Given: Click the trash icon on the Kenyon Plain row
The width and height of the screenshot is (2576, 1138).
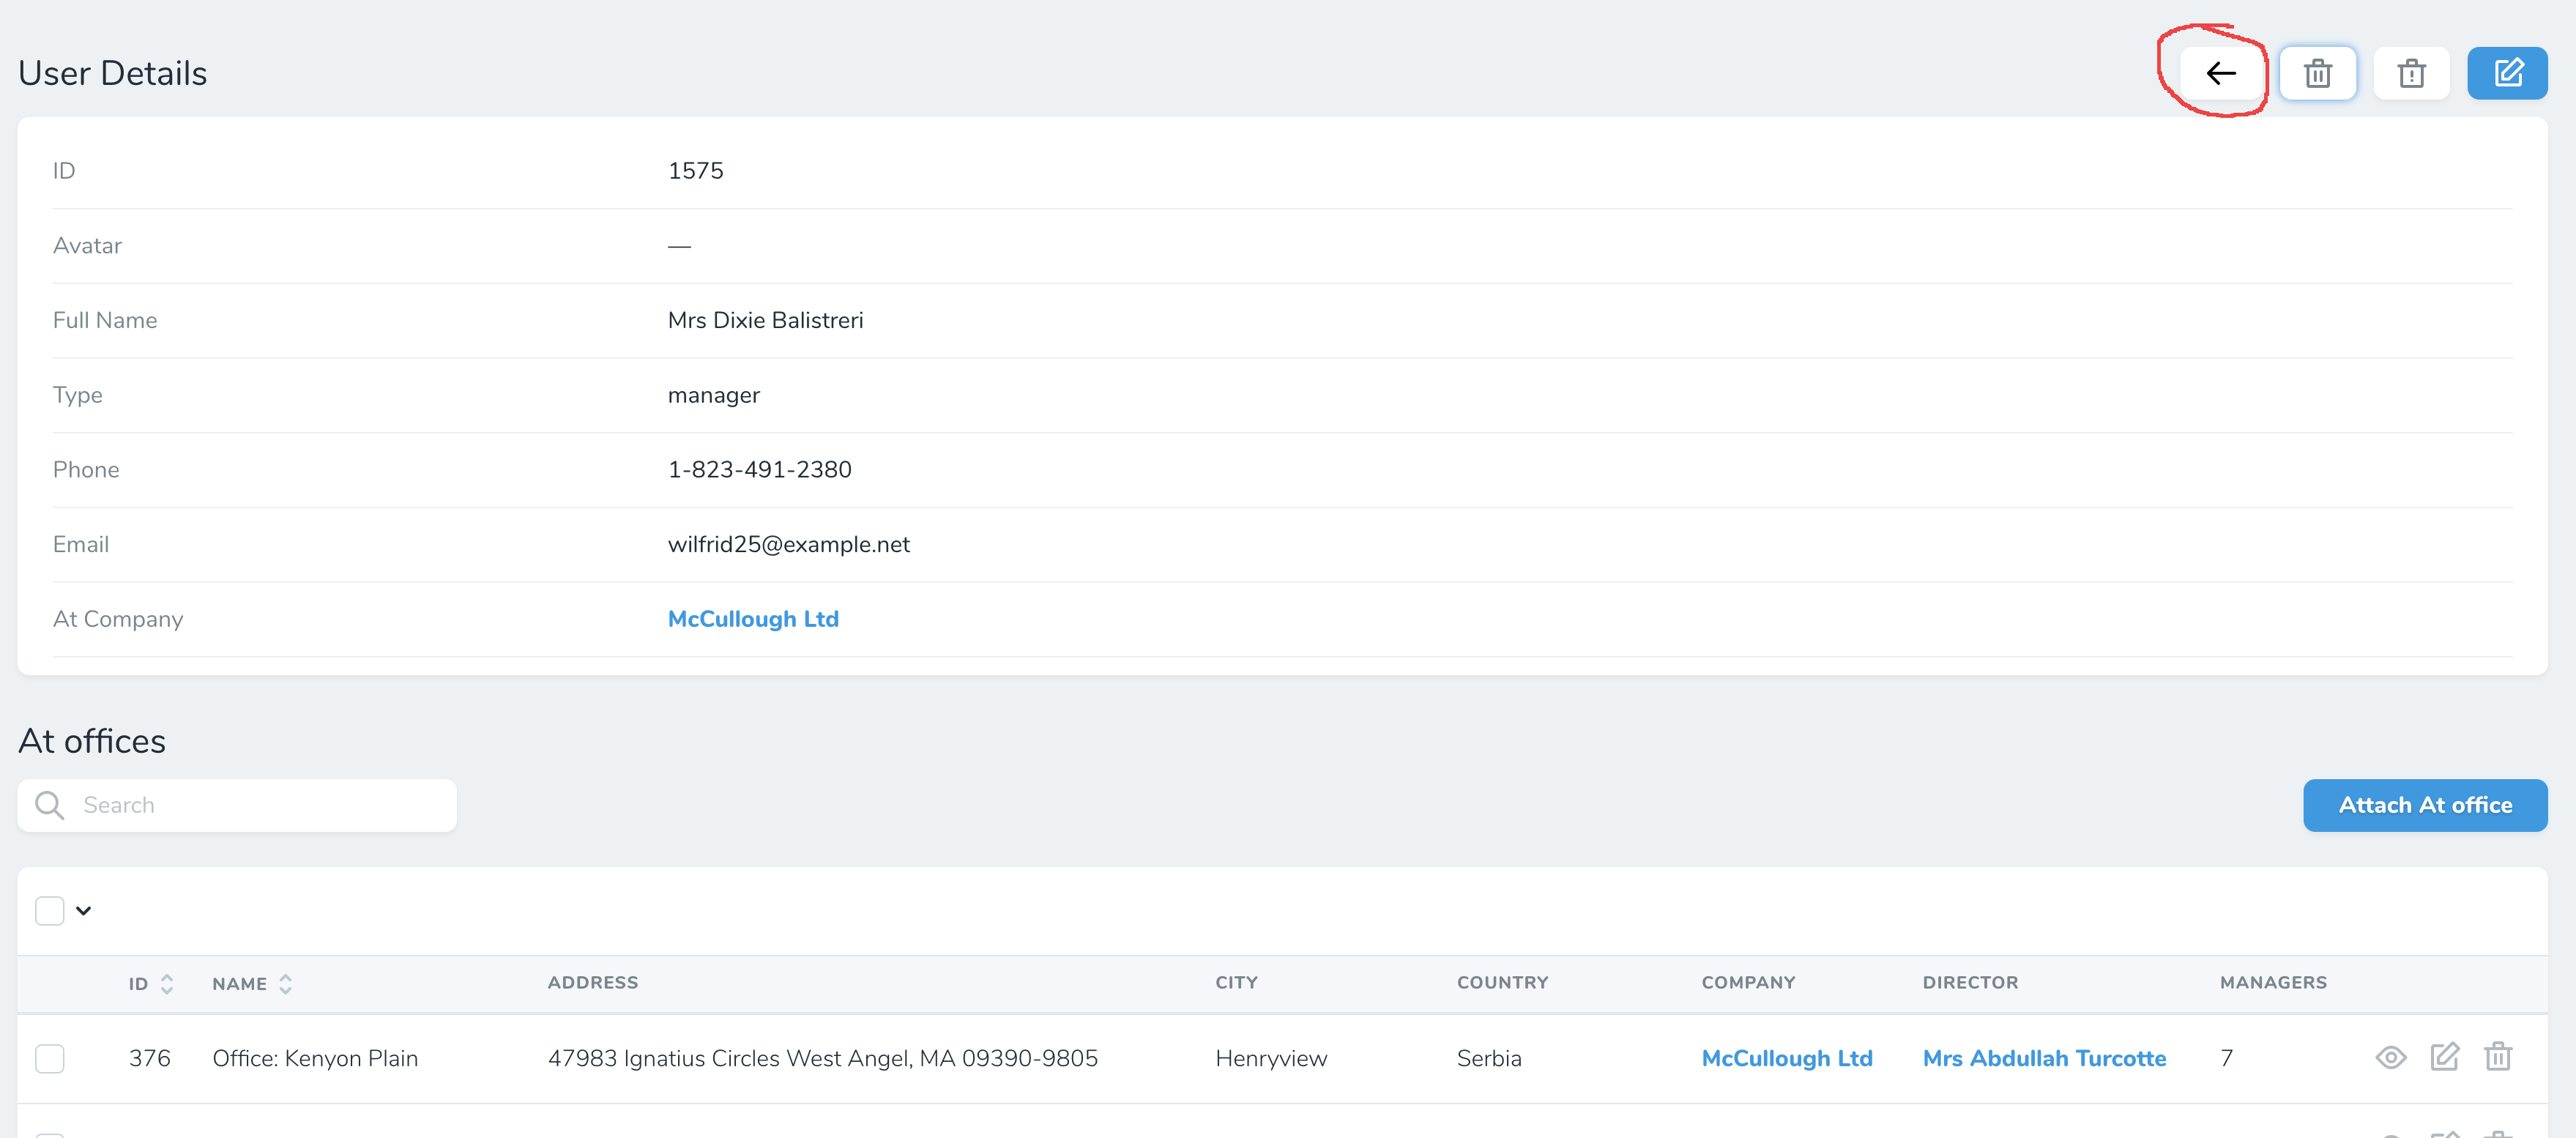Looking at the screenshot, I should point(2498,1057).
